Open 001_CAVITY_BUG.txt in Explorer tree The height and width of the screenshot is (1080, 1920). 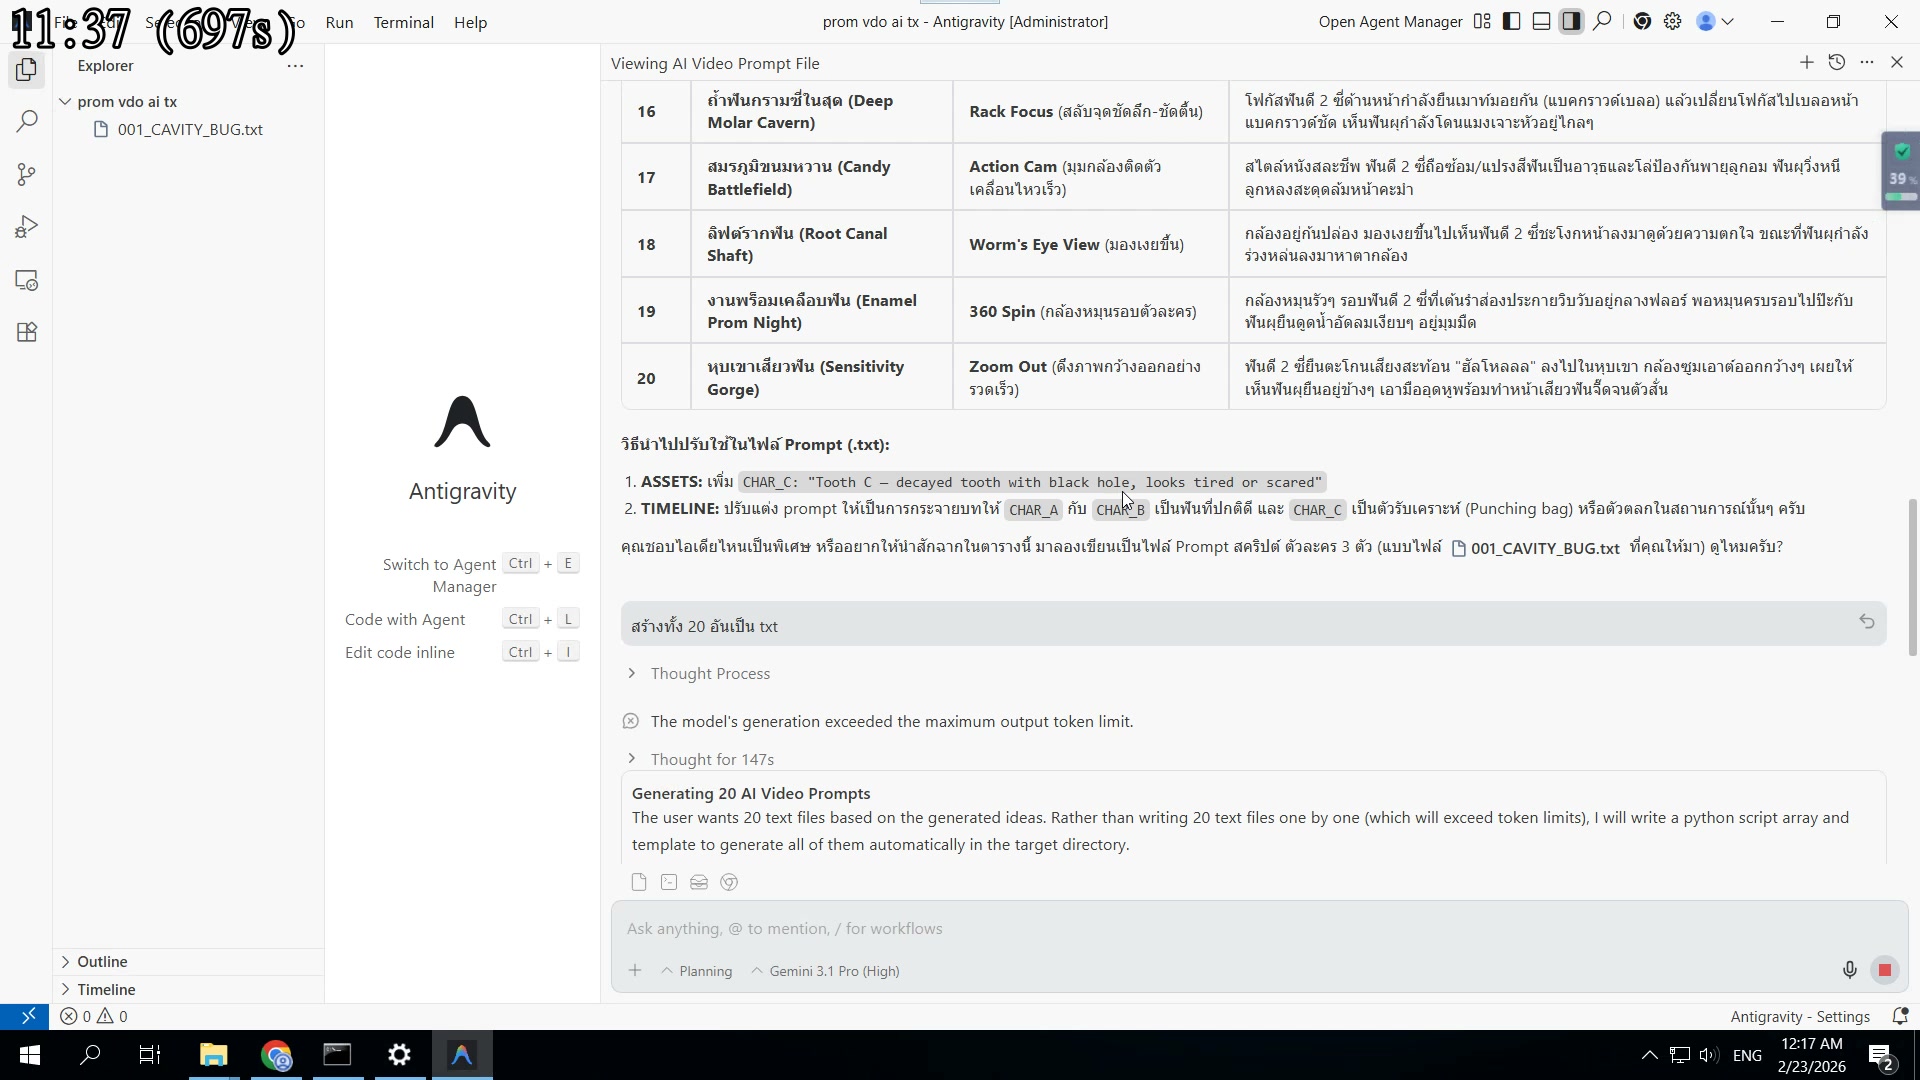point(189,130)
